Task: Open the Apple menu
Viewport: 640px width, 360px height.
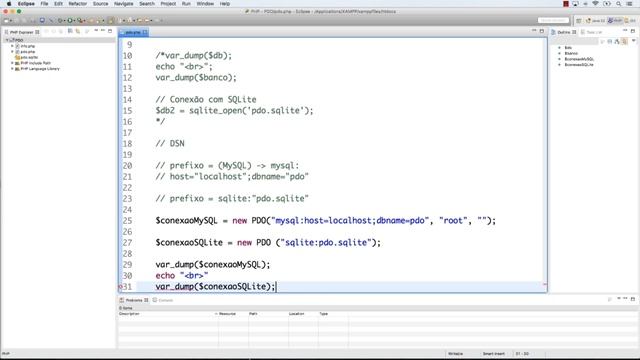Action: click(x=9, y=4)
